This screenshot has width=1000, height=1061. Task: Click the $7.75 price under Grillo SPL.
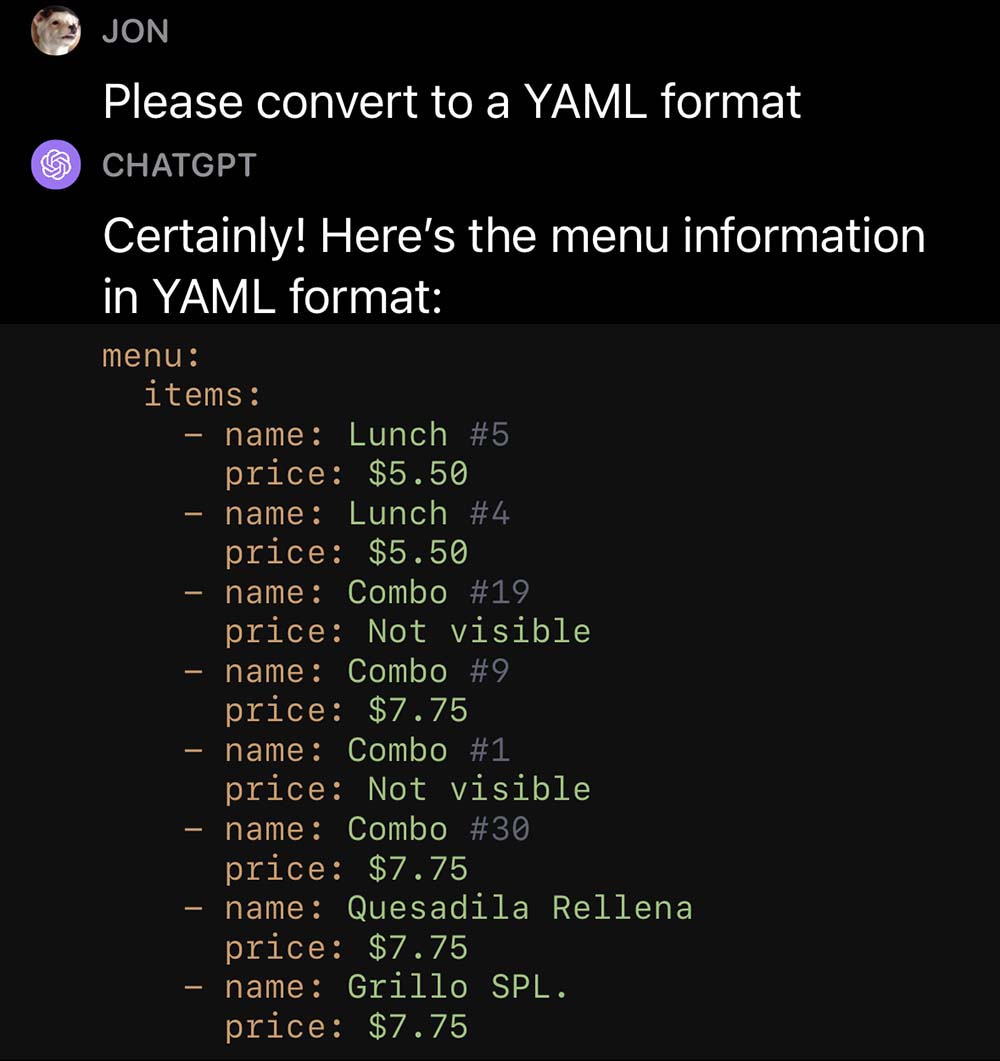tap(418, 1027)
